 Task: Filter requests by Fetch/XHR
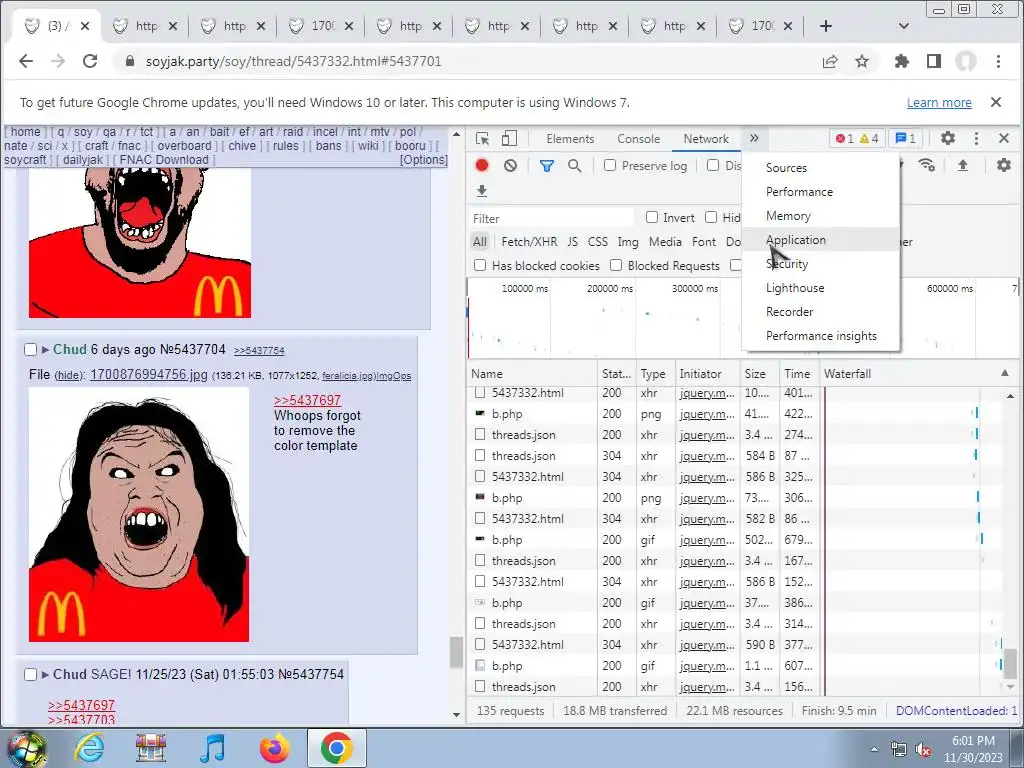[529, 242]
